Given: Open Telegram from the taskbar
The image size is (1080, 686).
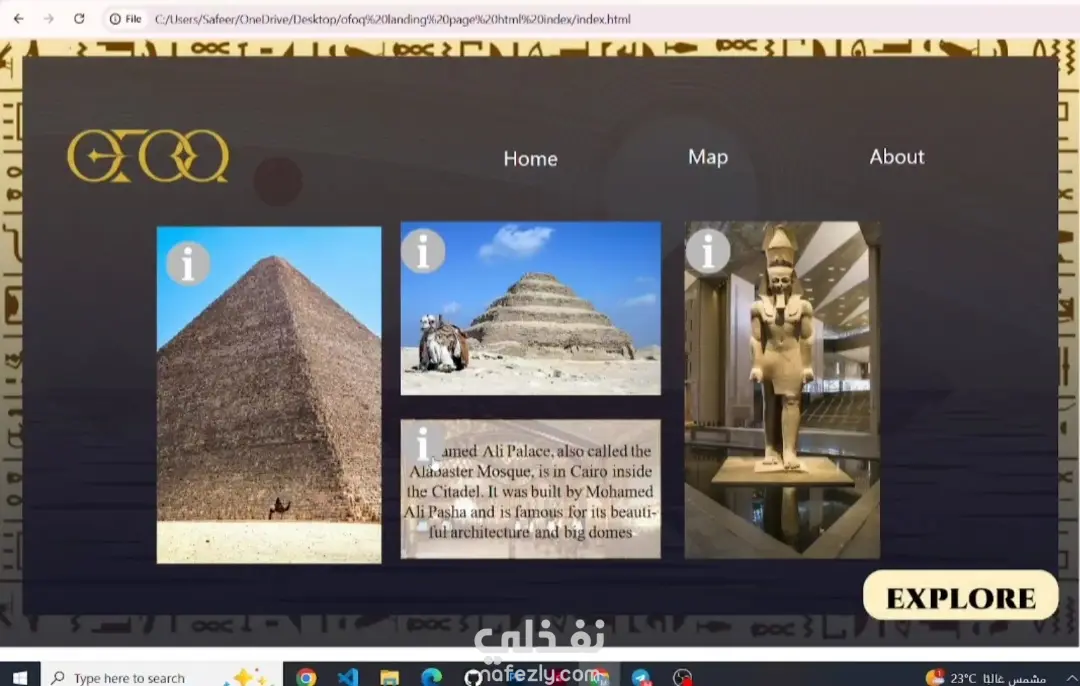Looking at the screenshot, I should (641, 677).
